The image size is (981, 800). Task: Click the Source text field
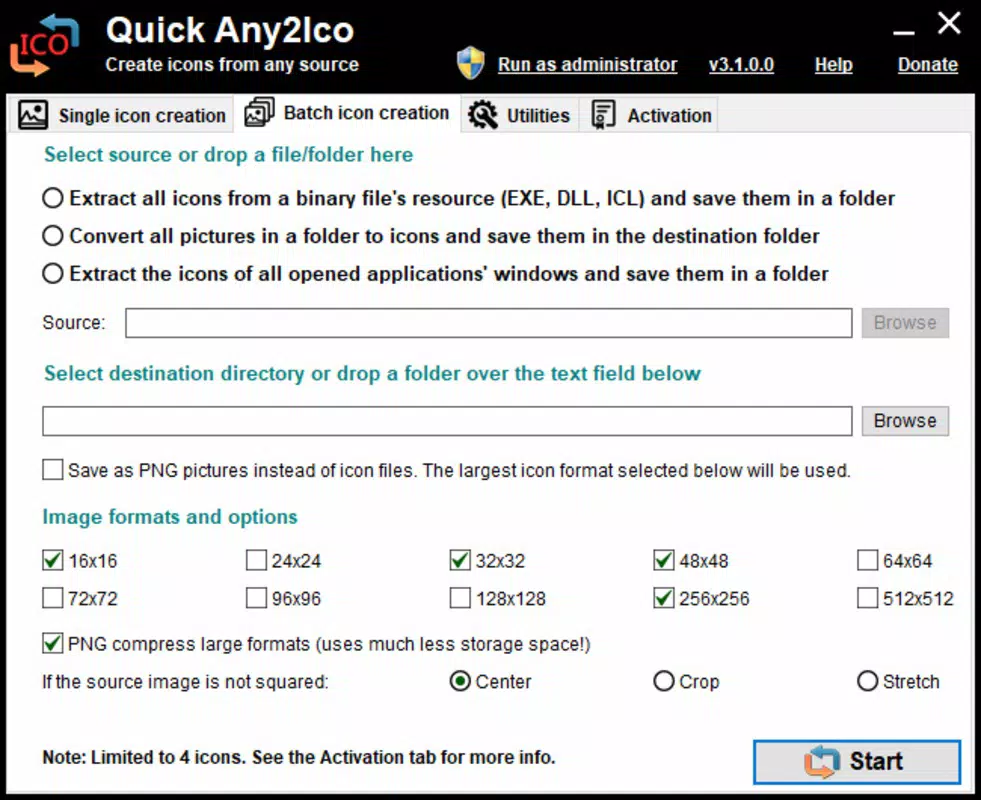click(x=489, y=323)
